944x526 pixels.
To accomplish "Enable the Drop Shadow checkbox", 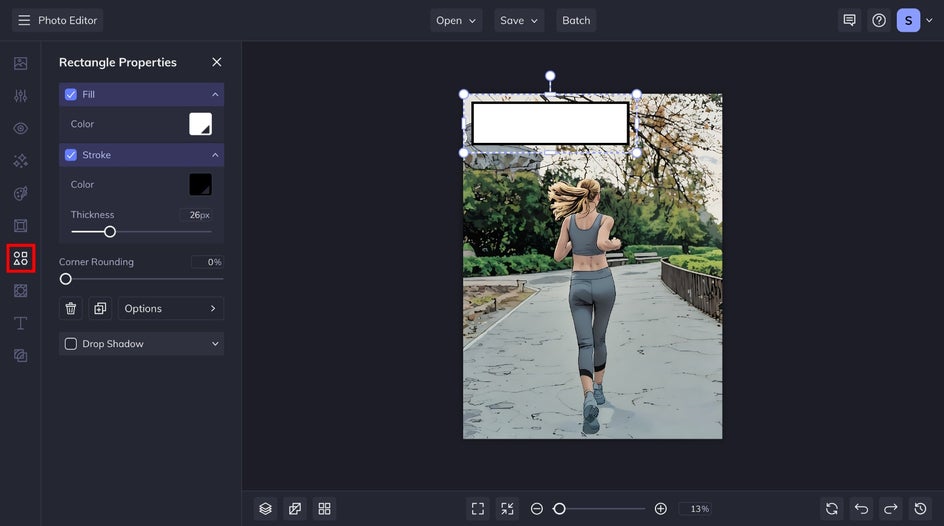I will coord(70,344).
